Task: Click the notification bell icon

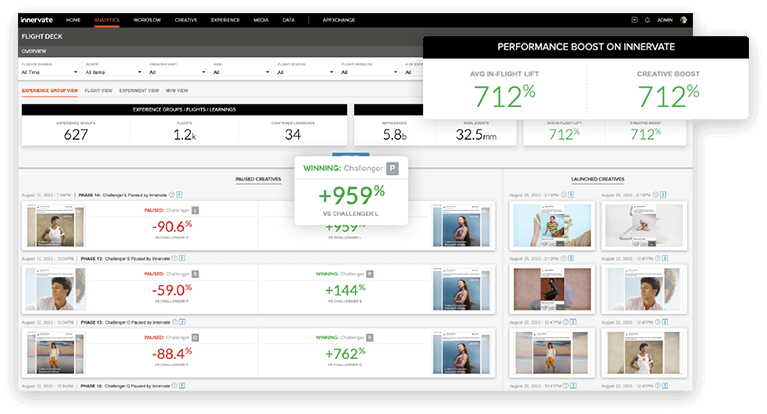Action: [x=647, y=19]
